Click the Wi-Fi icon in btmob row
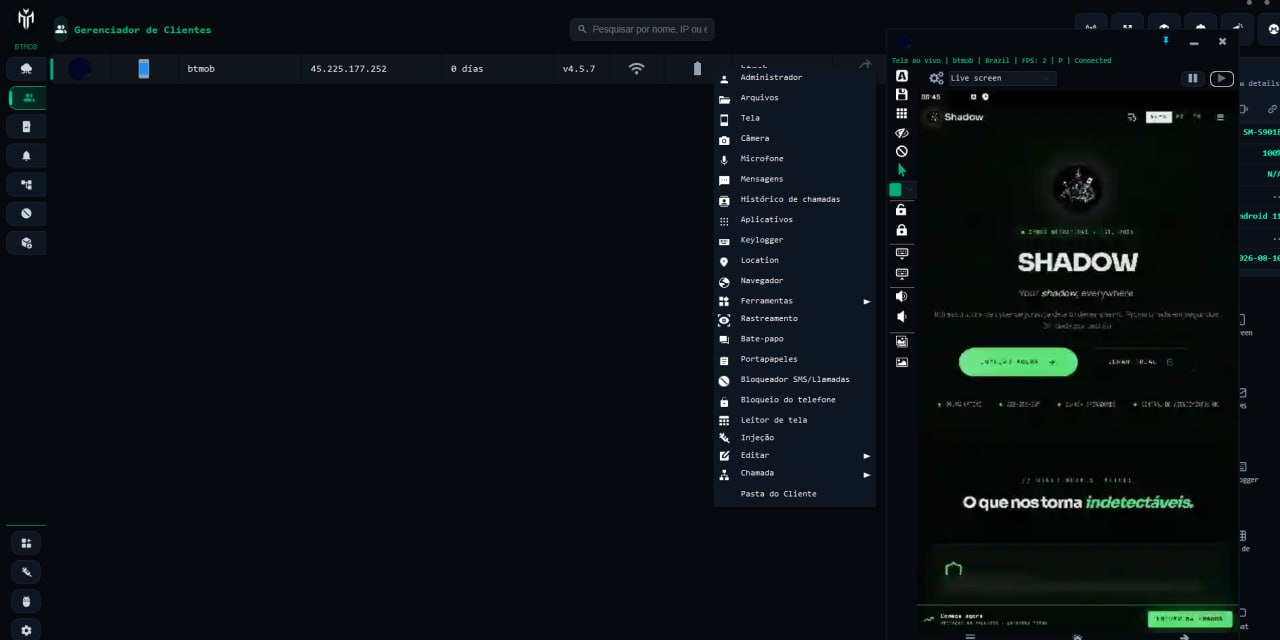The height and width of the screenshot is (640, 1280). 636,69
